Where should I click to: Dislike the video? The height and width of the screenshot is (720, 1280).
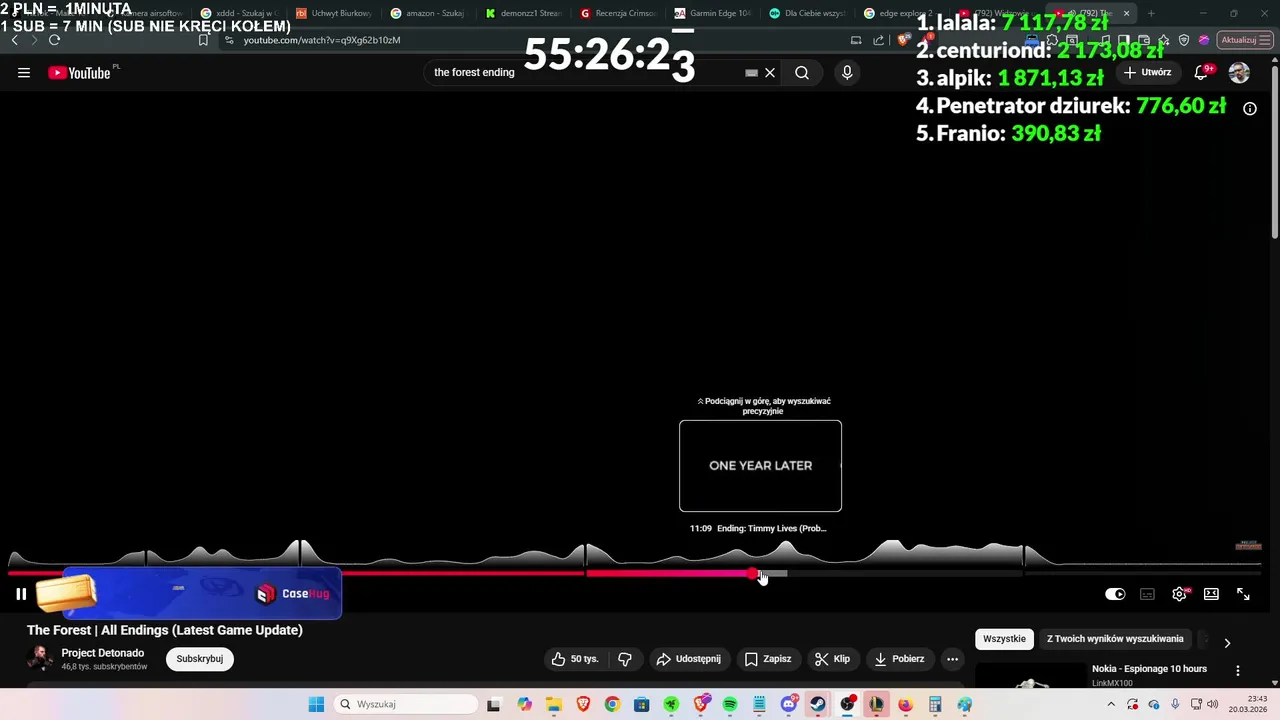tap(625, 659)
